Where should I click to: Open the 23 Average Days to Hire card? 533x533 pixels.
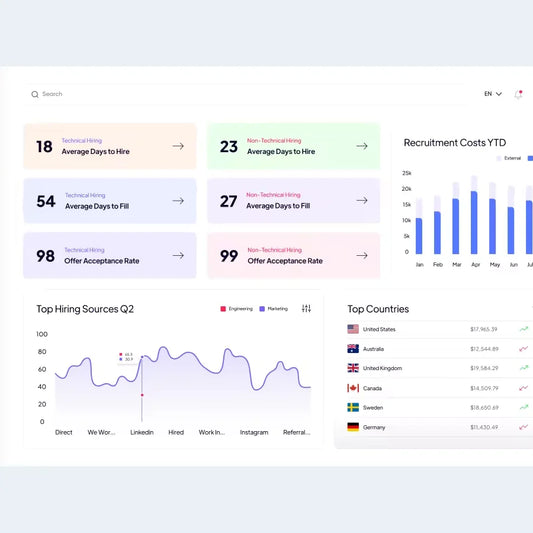[294, 146]
